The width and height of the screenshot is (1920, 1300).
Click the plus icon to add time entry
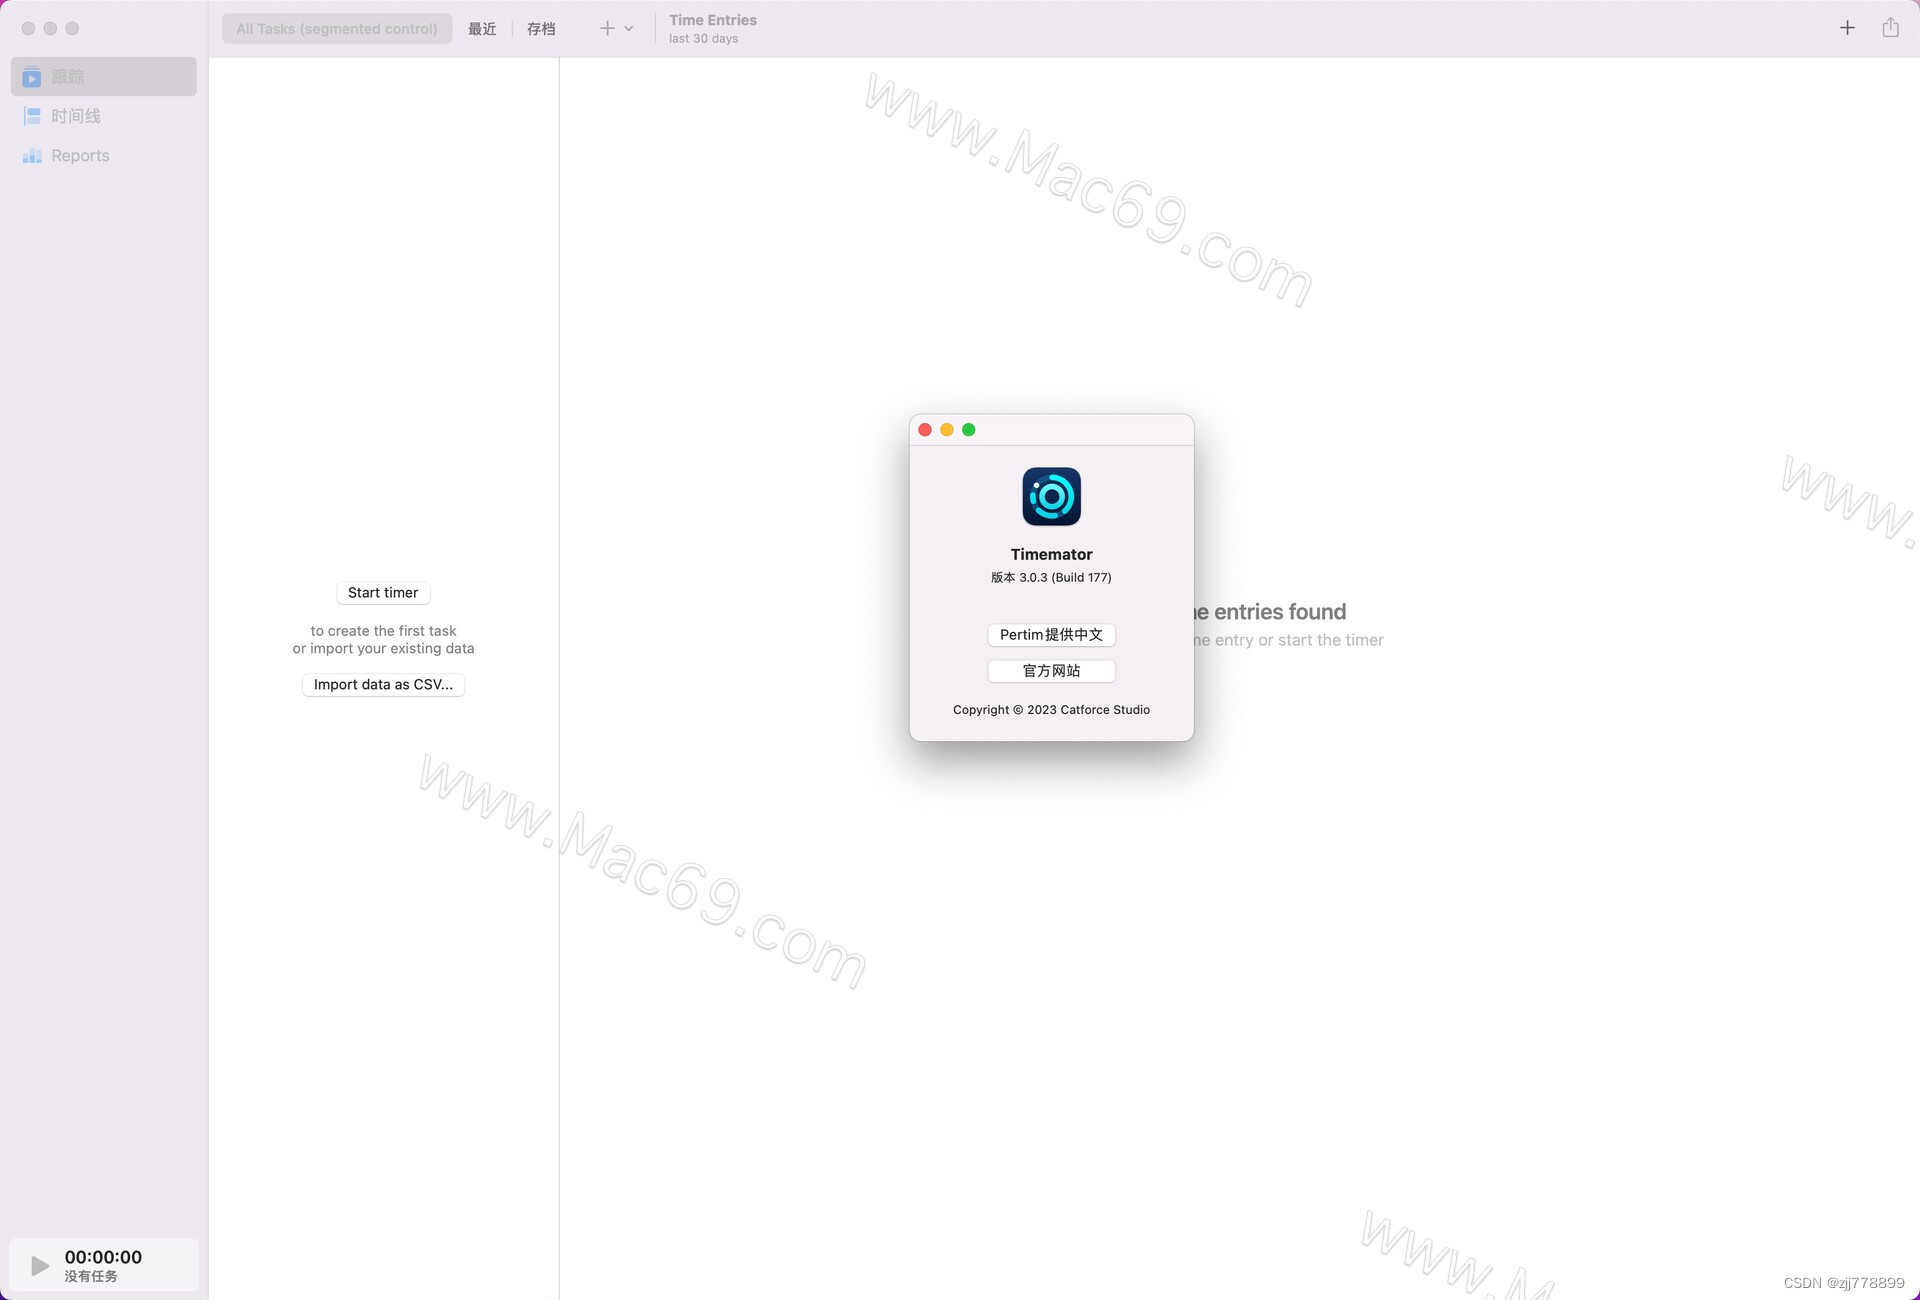coord(1847,28)
